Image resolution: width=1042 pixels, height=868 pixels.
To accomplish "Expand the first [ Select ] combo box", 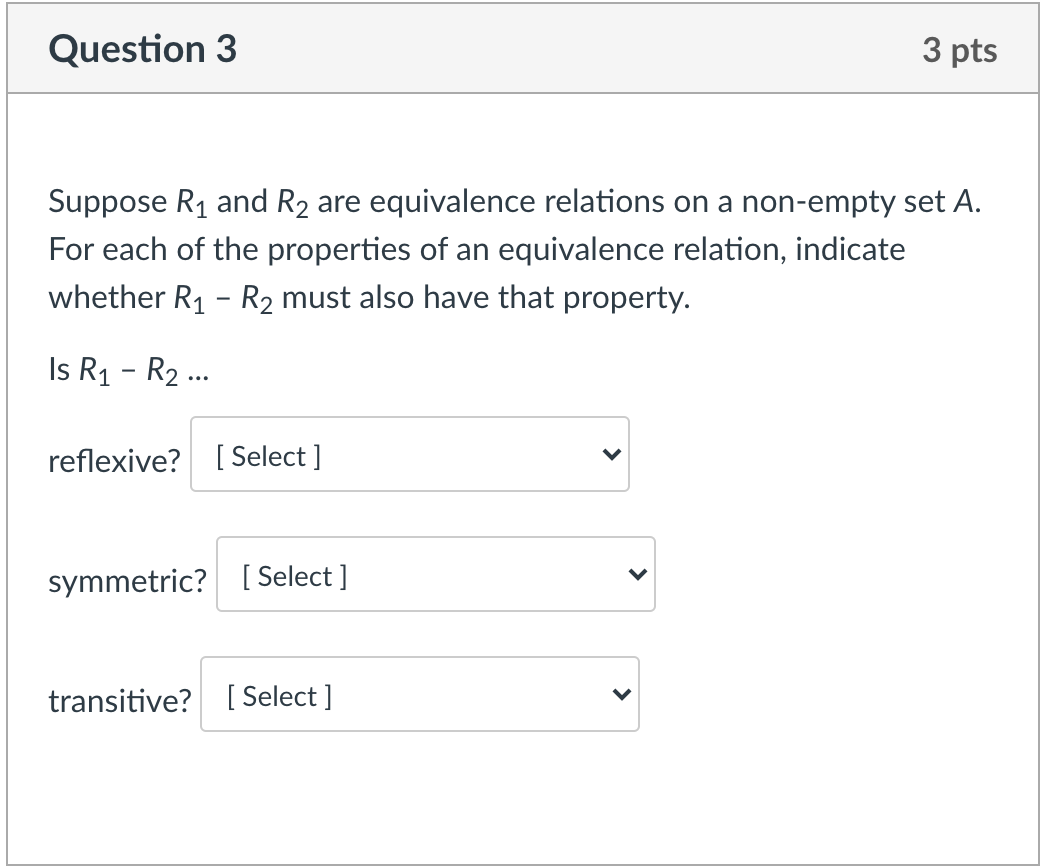I will tap(410, 454).
